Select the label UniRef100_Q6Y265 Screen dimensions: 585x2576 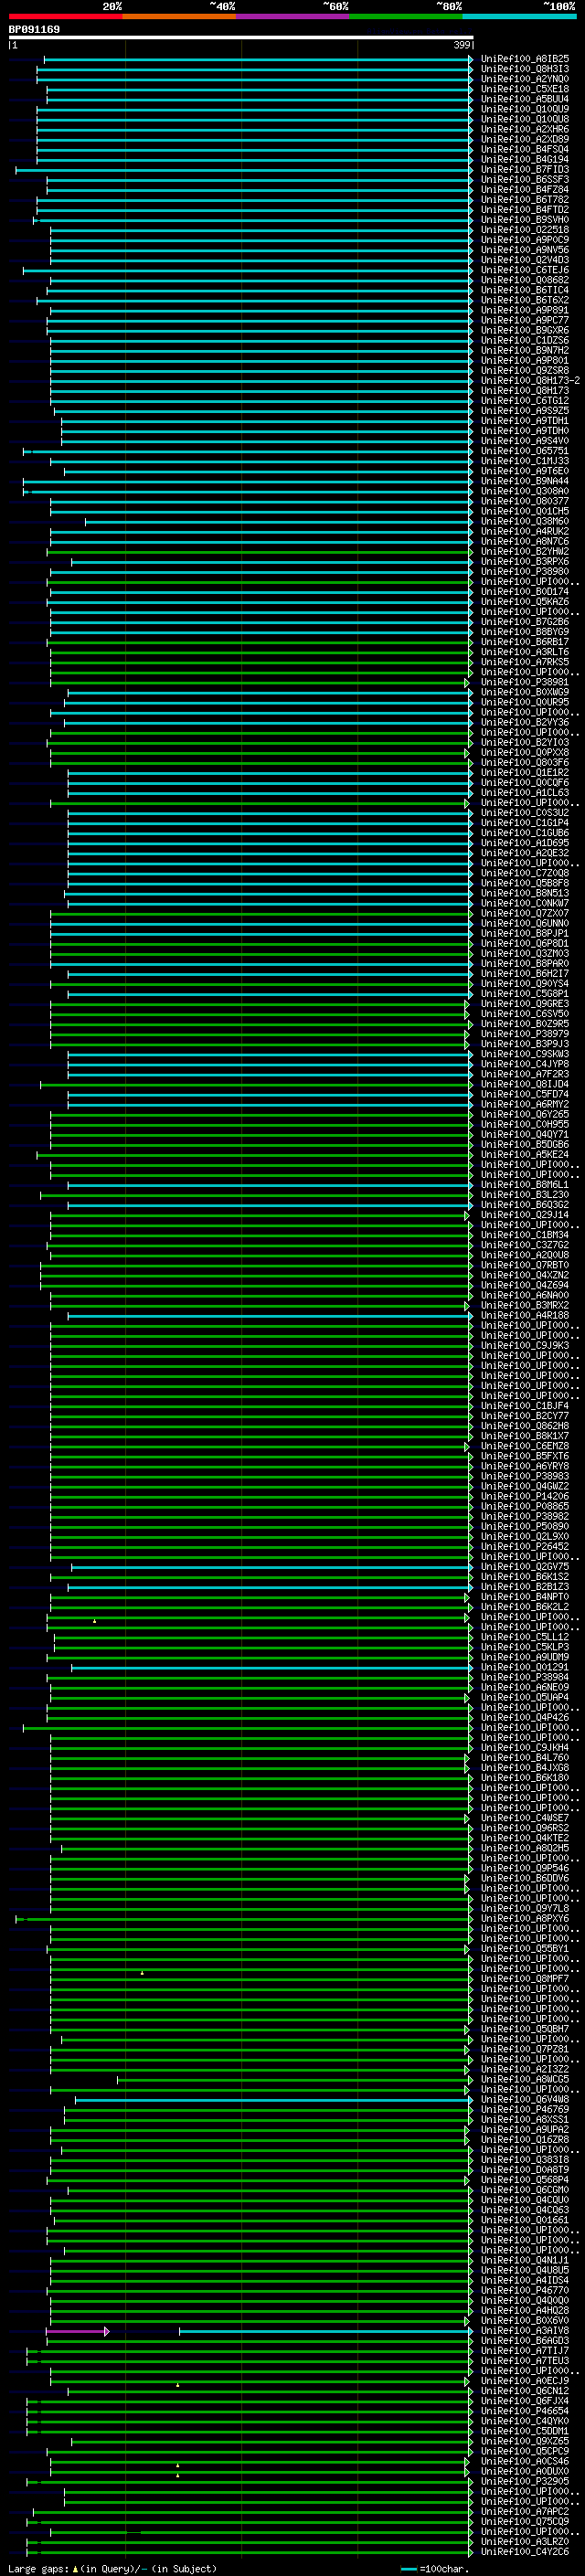[x=525, y=1114]
